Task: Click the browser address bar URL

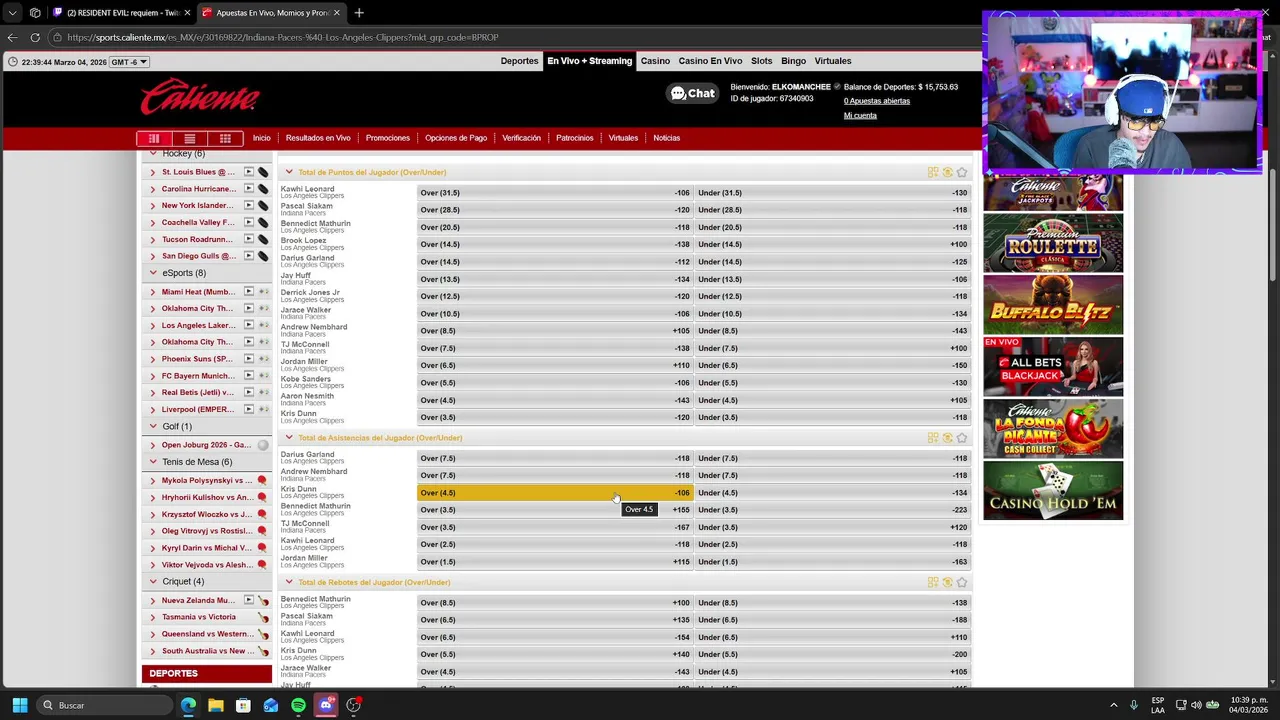Action: [x=283, y=37]
